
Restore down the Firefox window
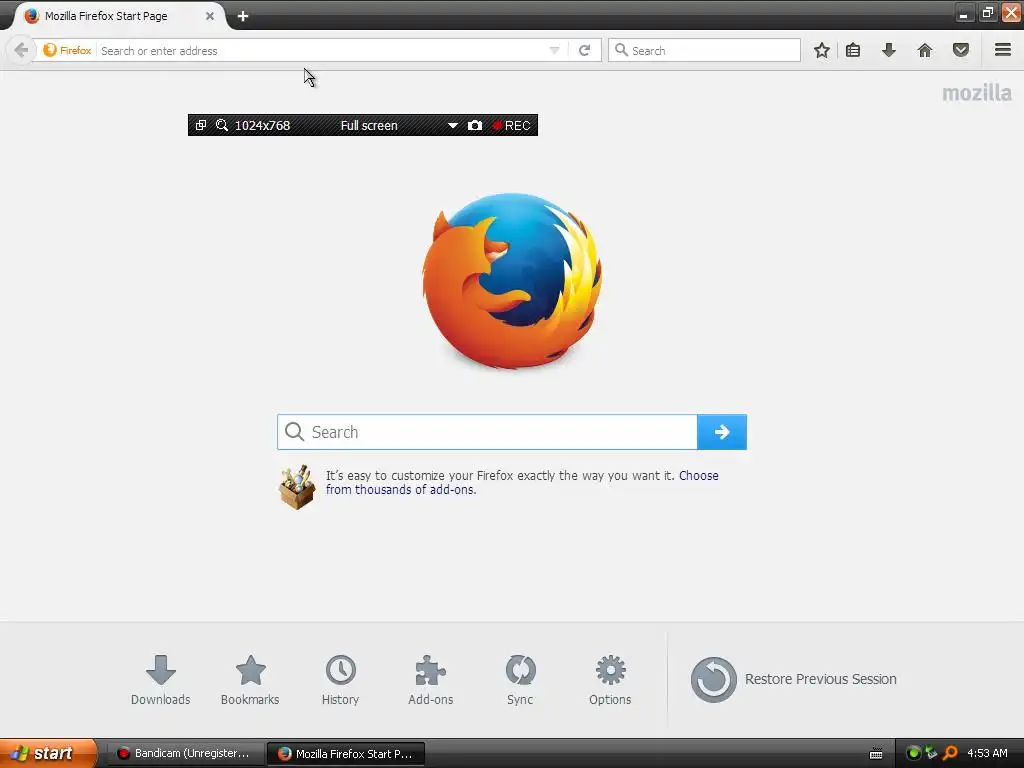coord(987,13)
